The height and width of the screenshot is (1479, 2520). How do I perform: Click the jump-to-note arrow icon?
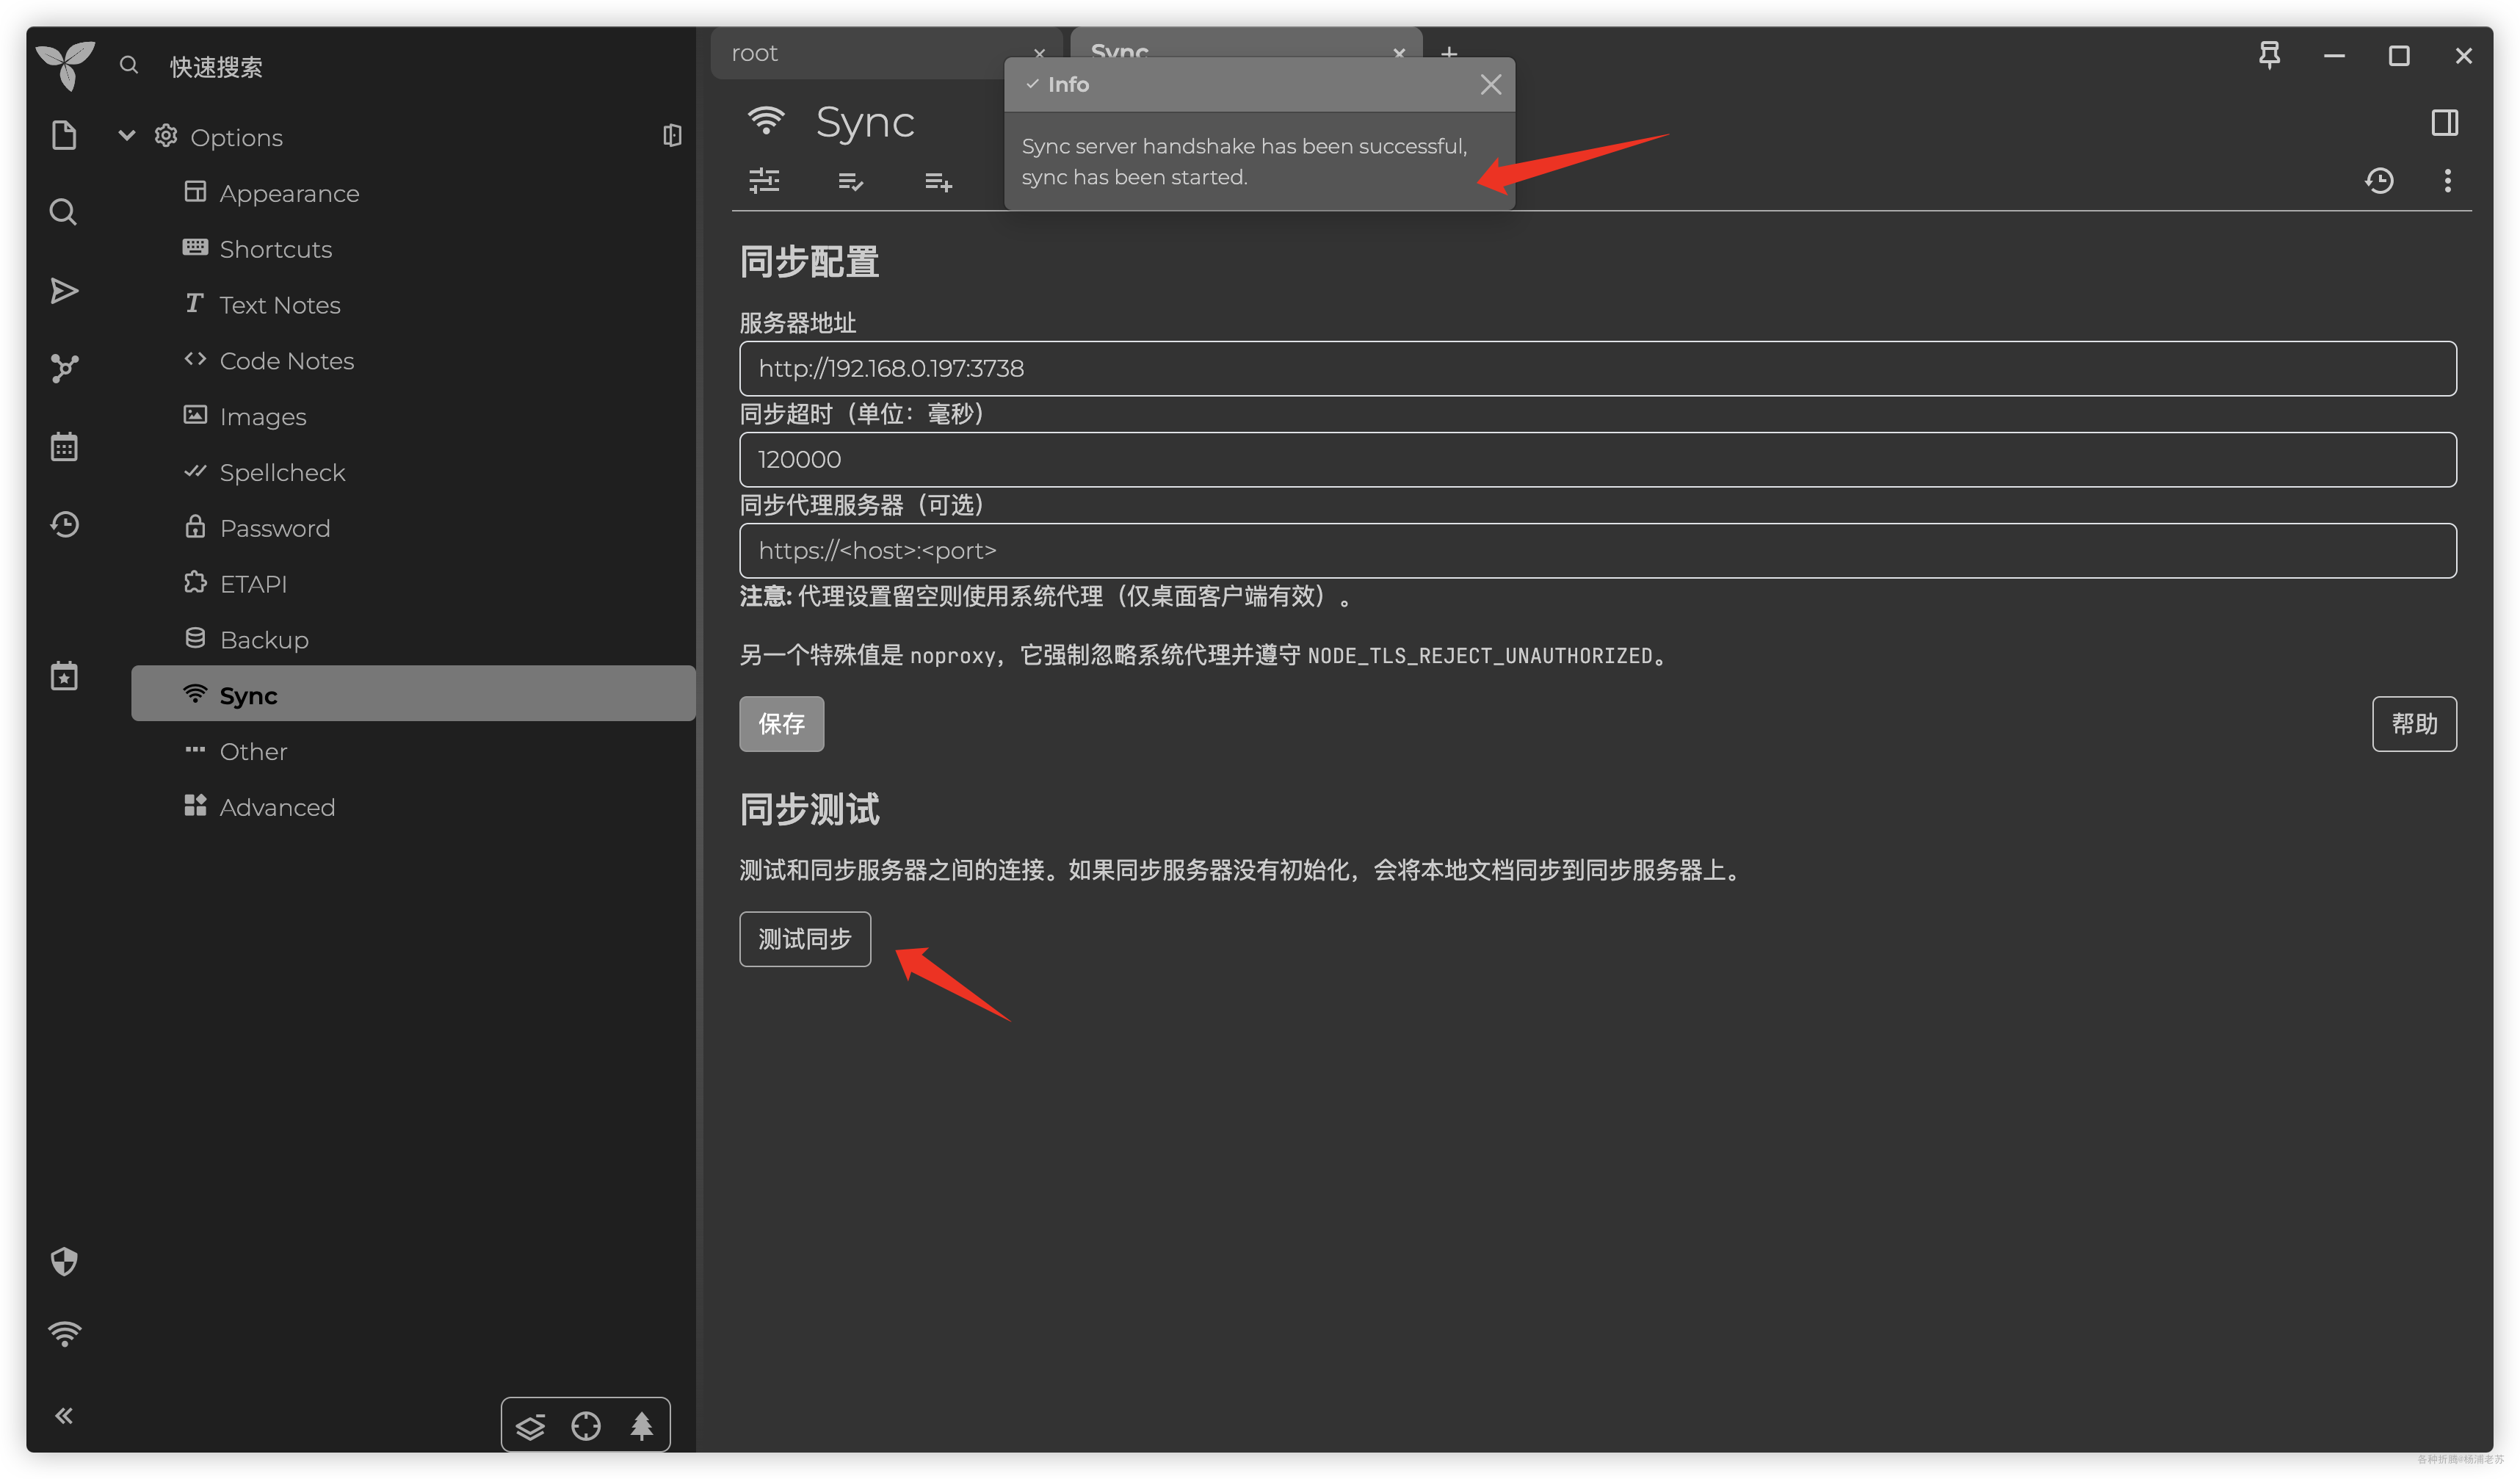pos(64,290)
